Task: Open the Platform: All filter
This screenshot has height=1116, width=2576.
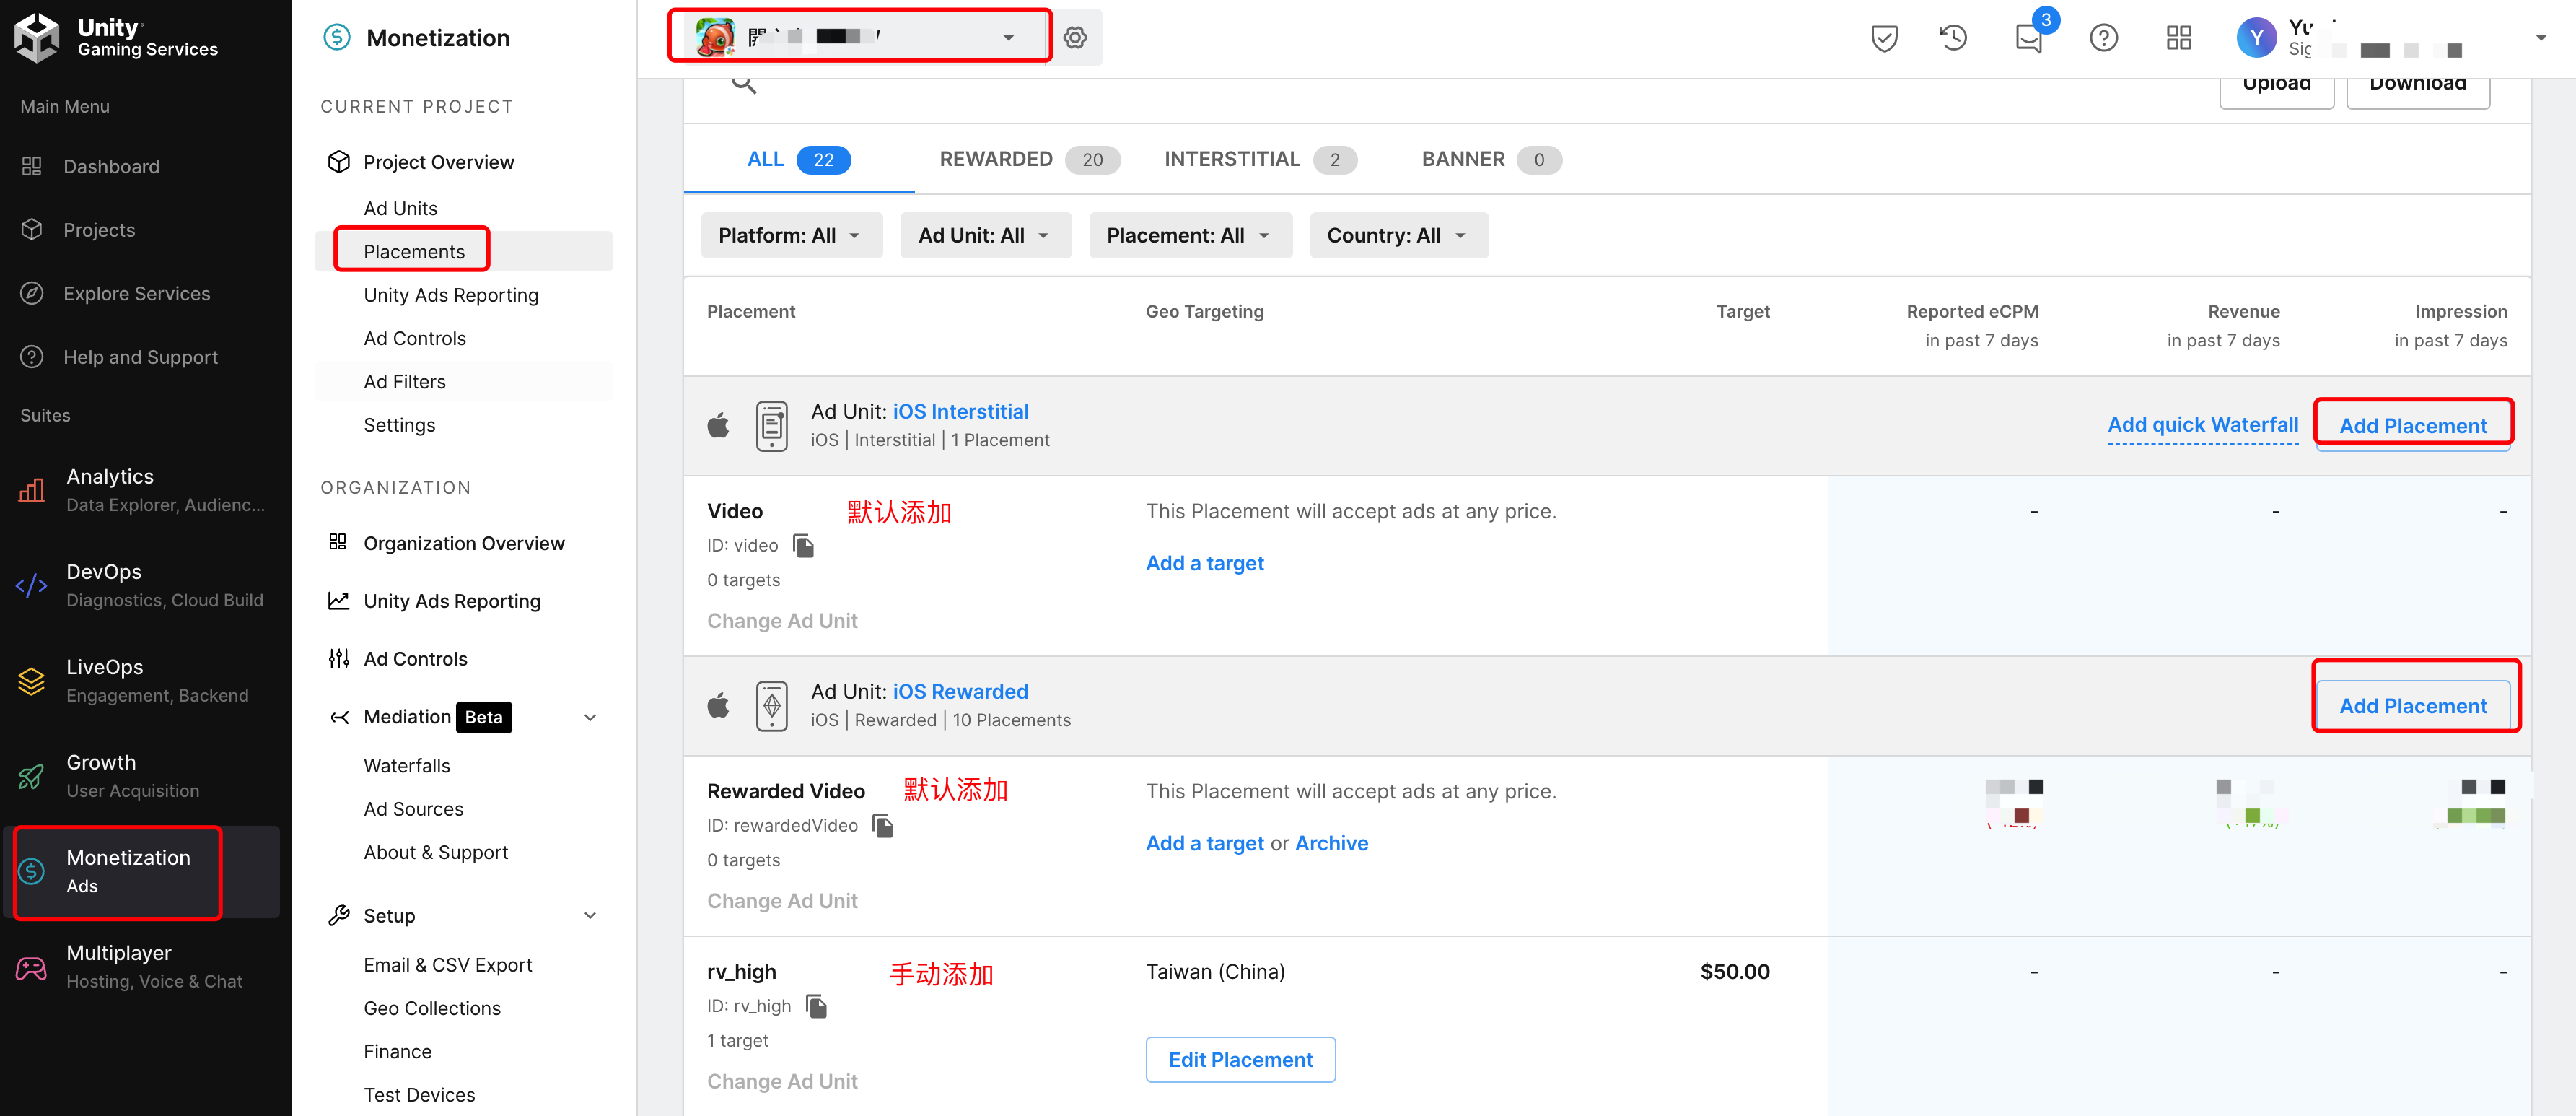Action: [791, 235]
